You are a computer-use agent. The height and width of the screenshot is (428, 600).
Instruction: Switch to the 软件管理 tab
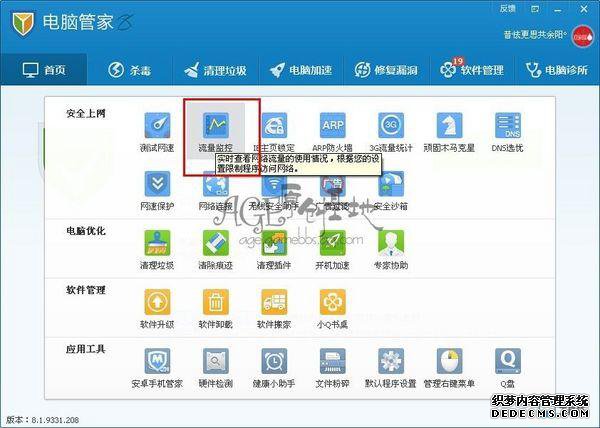472,70
